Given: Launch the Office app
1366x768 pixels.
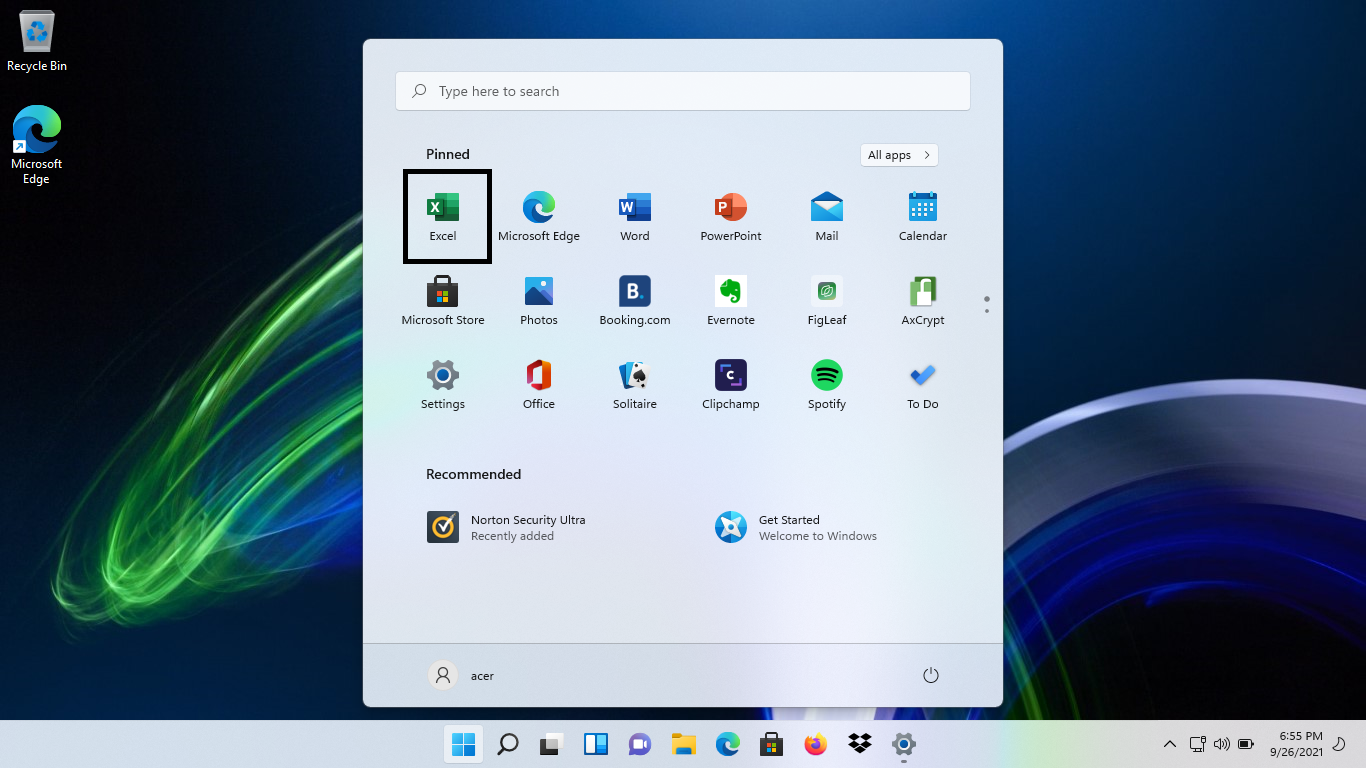Looking at the screenshot, I should pyautogui.click(x=539, y=385).
